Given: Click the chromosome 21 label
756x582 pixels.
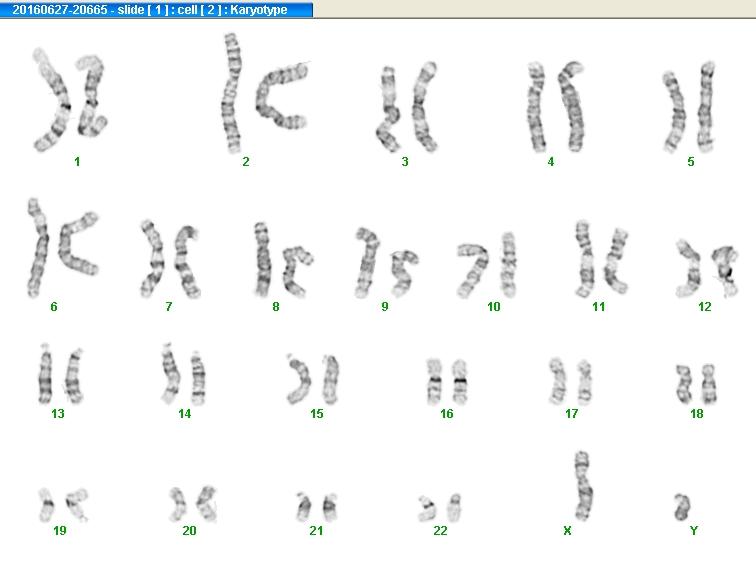Looking at the screenshot, I should point(316,531).
